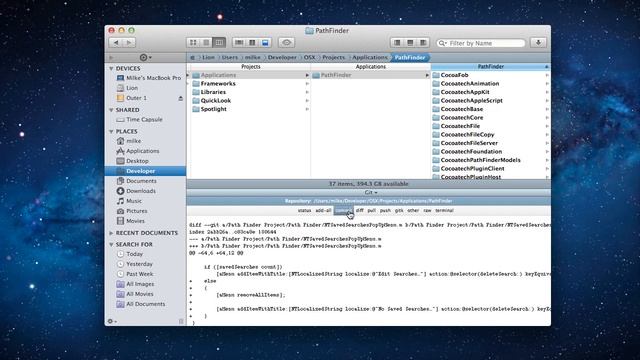Viewport: 640px width, 360px height.
Task: Eject the Outer 1 drive
Action: click(x=180, y=98)
